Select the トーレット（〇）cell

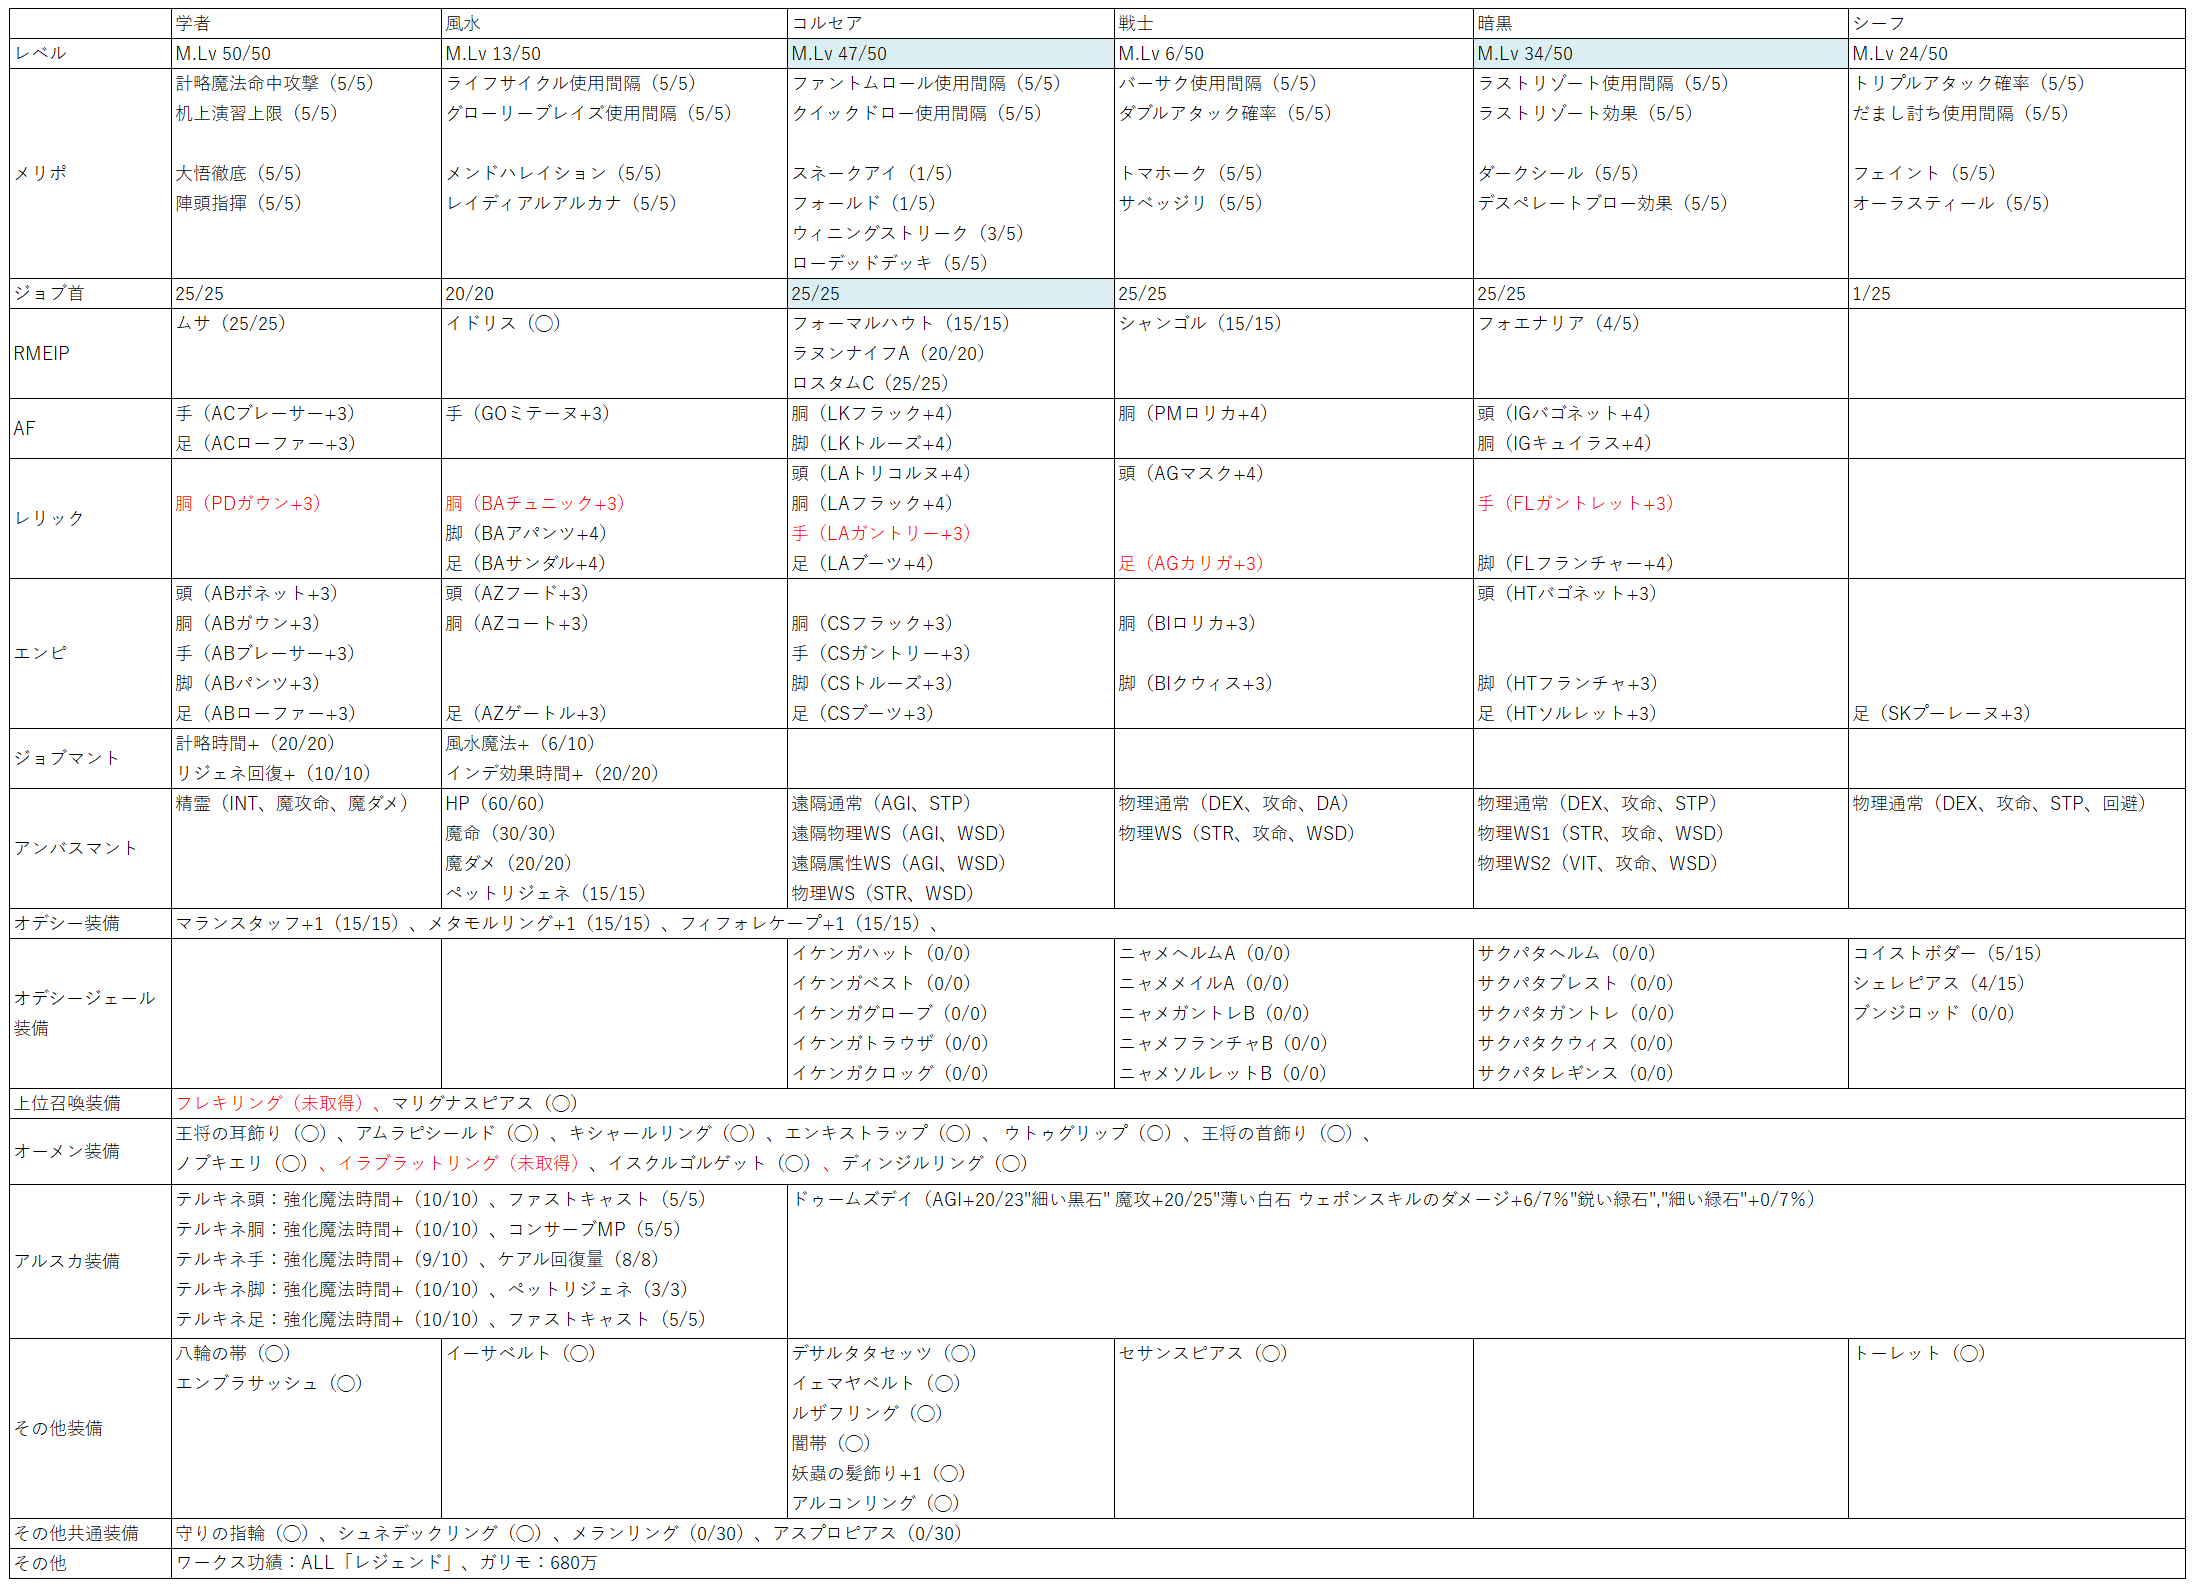coord(1918,1353)
